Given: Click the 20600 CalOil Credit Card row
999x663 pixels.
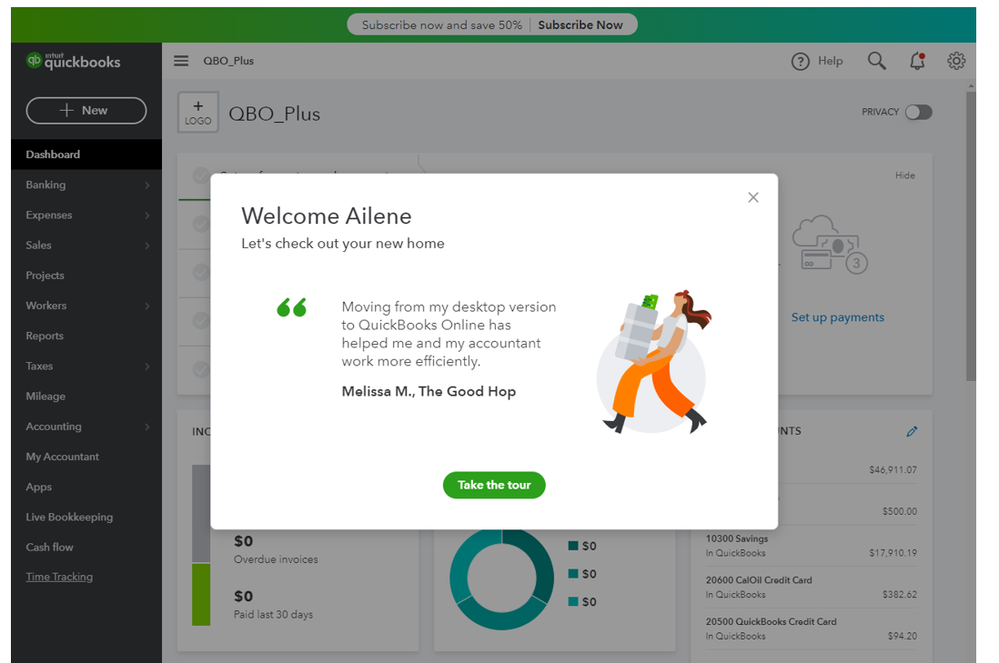Looking at the screenshot, I should [x=811, y=587].
